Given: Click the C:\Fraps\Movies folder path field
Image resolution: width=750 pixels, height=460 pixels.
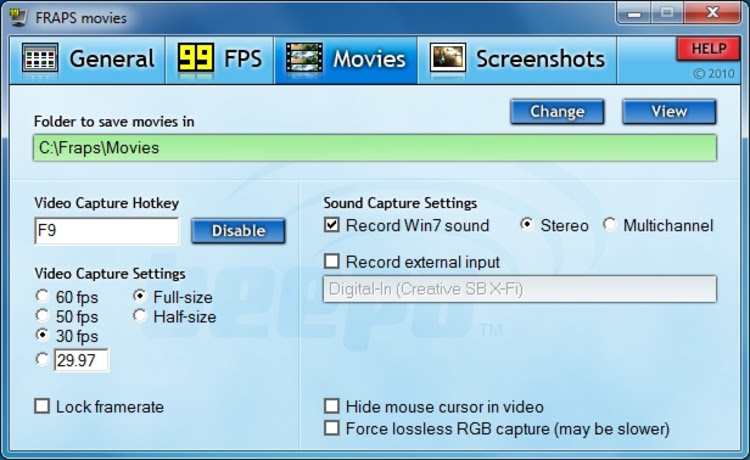Looking at the screenshot, I should (x=375, y=148).
